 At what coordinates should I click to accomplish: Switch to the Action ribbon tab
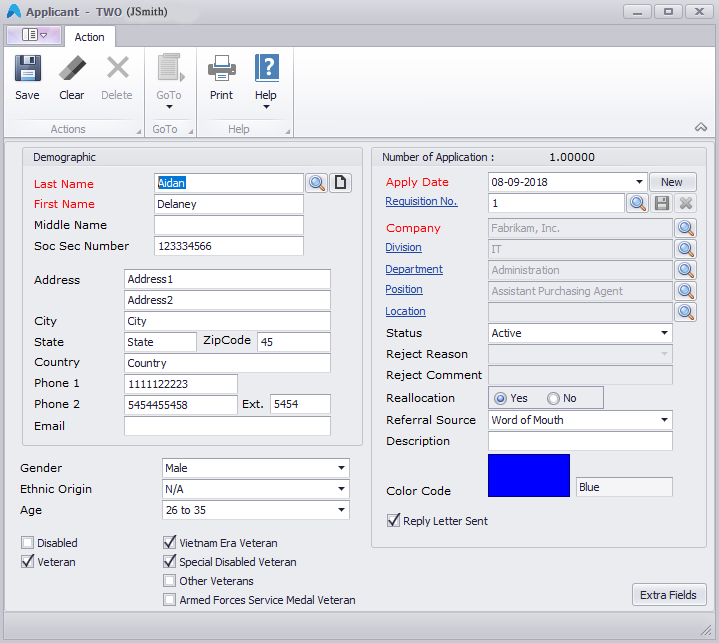pyautogui.click(x=89, y=37)
